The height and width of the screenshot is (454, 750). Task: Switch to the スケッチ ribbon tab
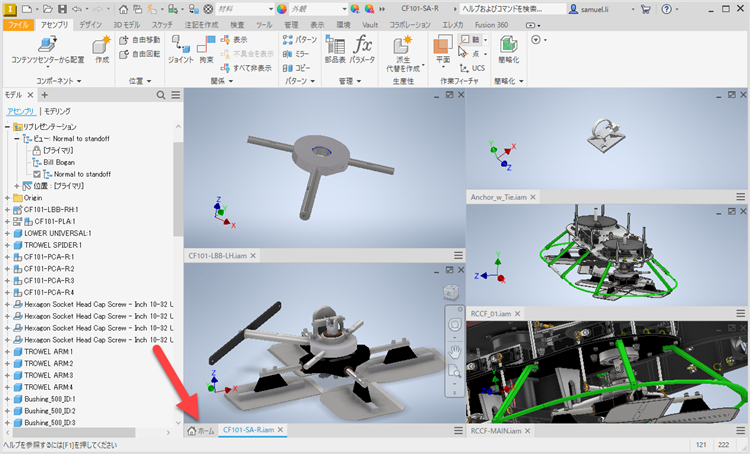(162, 24)
